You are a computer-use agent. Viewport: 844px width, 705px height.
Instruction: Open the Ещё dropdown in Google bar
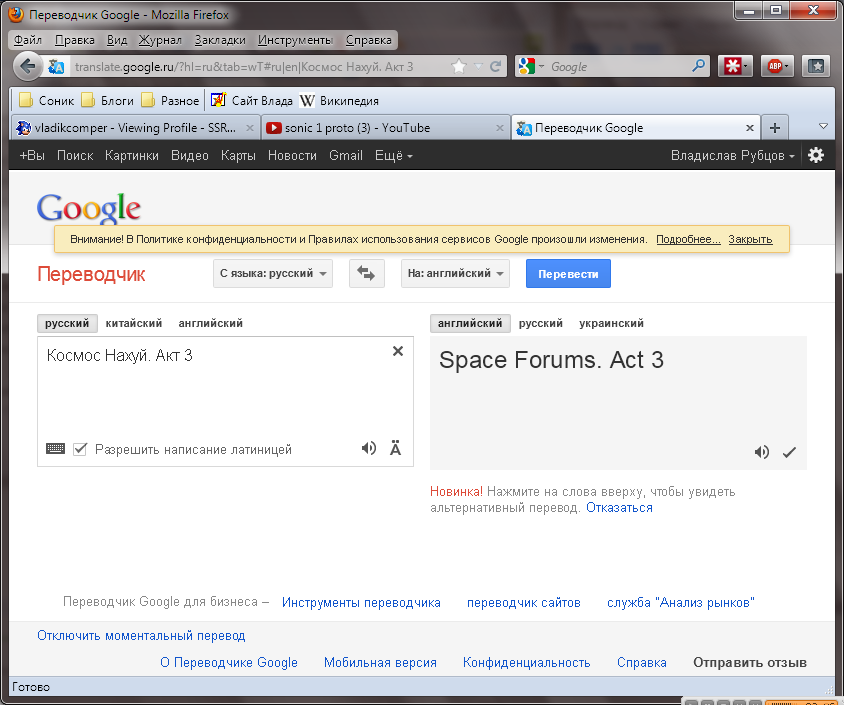coord(393,156)
